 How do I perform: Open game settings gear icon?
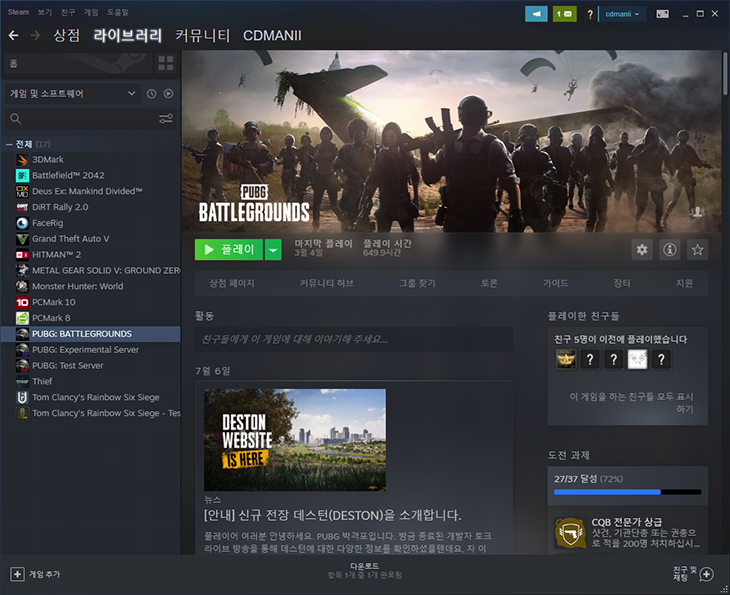642,250
